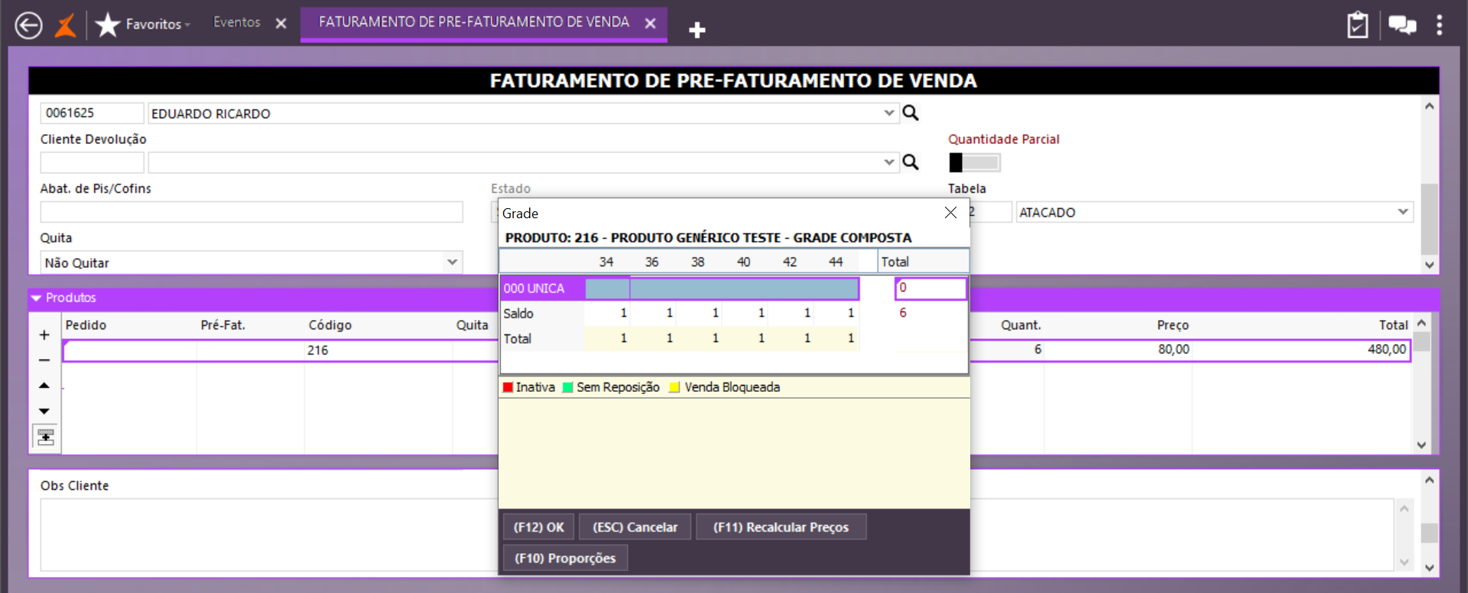1468x593 pixels.
Task: Add a product row with plus icon
Action: (x=44, y=335)
